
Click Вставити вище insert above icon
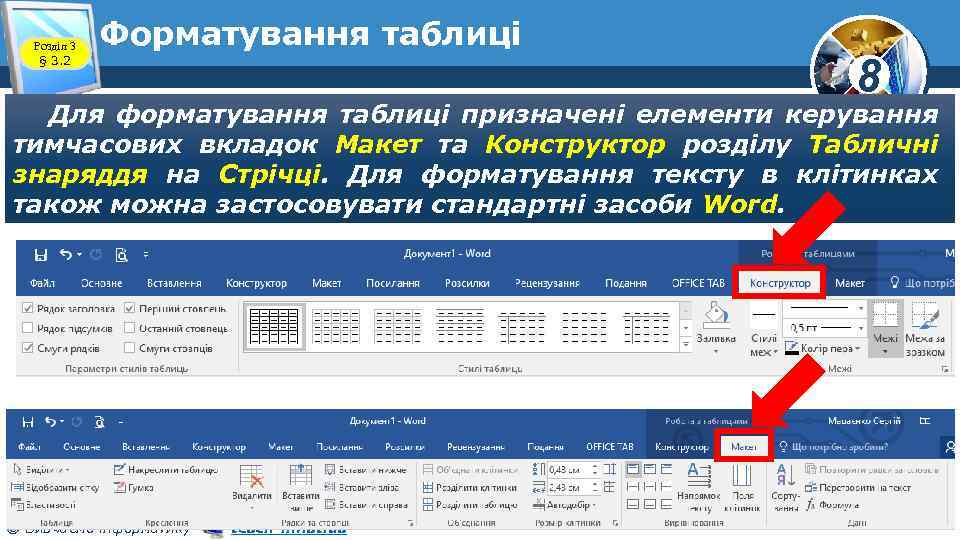(x=300, y=488)
